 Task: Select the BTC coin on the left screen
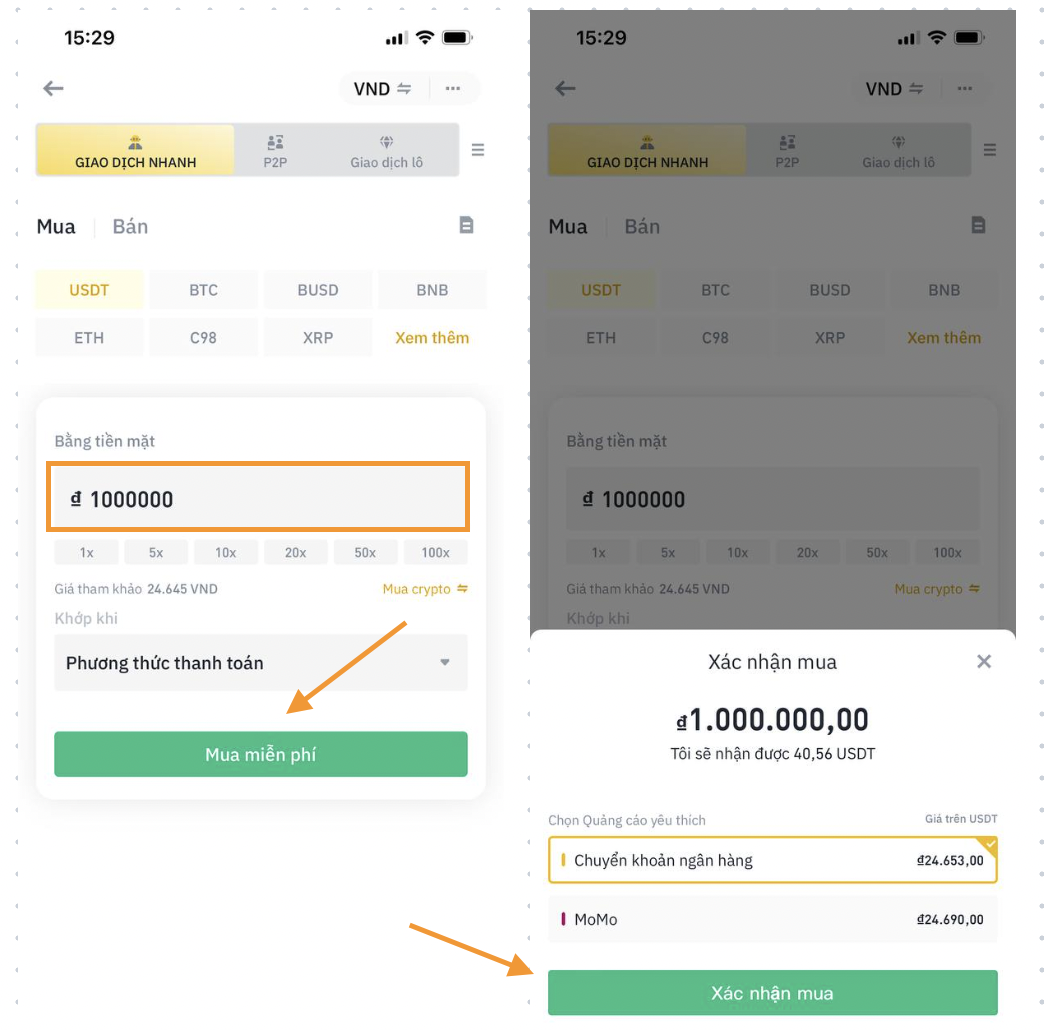[x=204, y=290]
